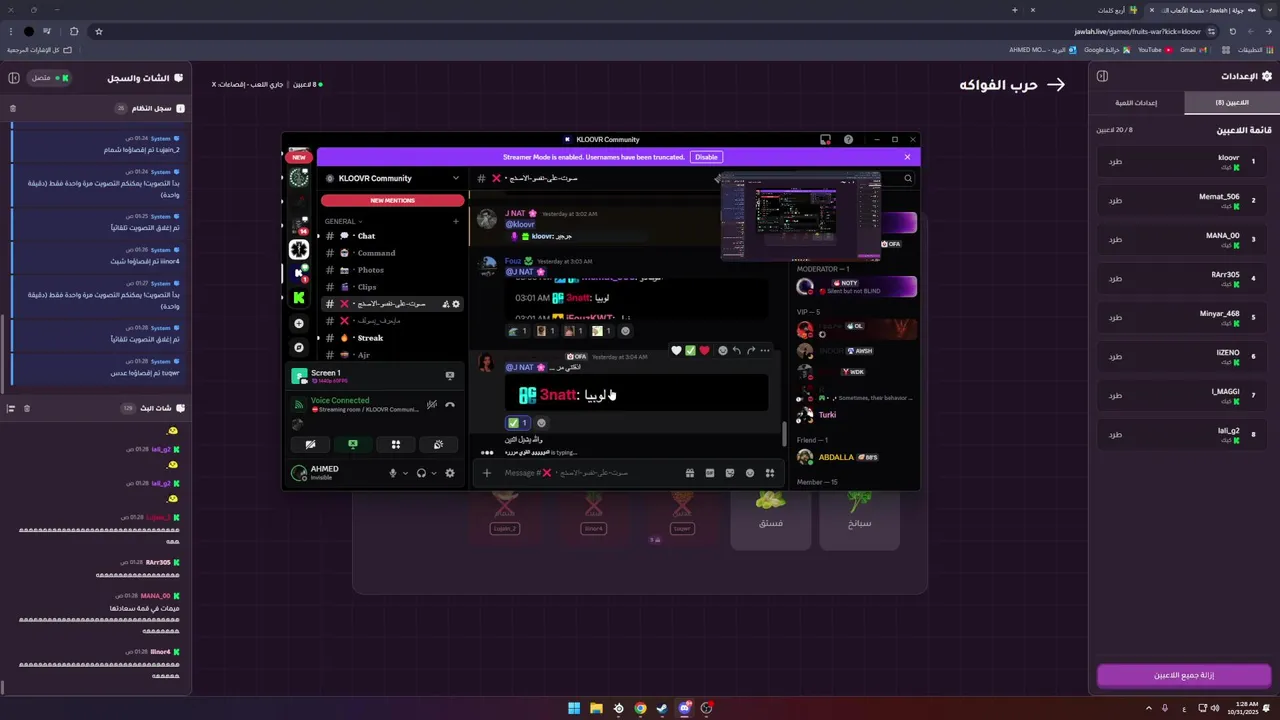The image size is (1280, 720).
Task: Open Discord inbox icon in title bar
Action: [x=825, y=140]
